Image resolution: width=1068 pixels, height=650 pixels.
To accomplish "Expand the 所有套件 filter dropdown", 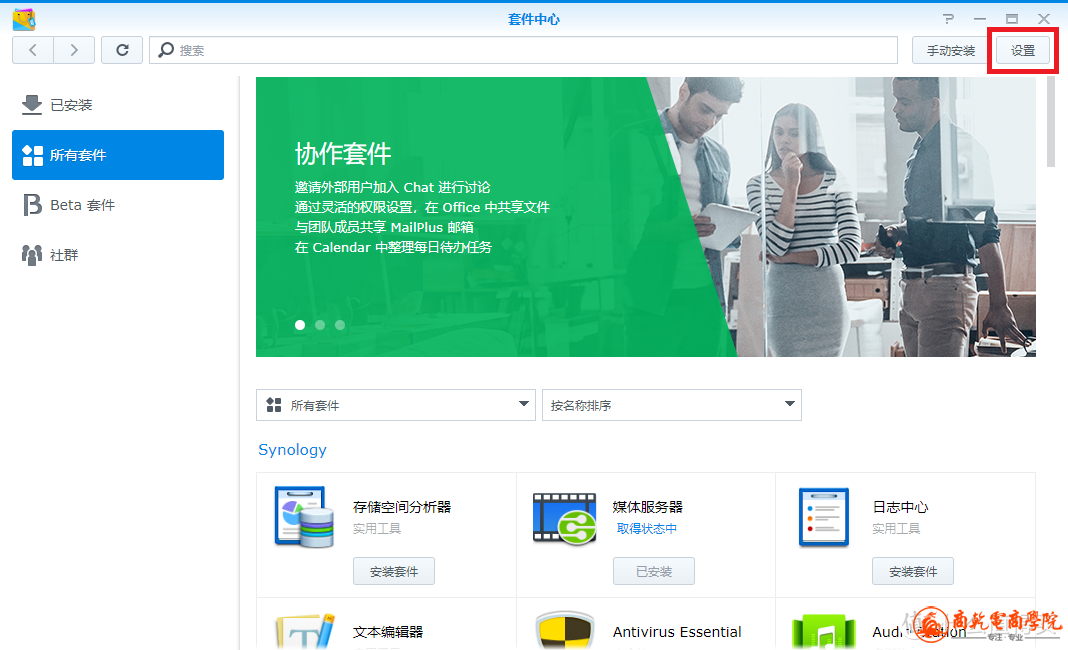I will coord(396,405).
